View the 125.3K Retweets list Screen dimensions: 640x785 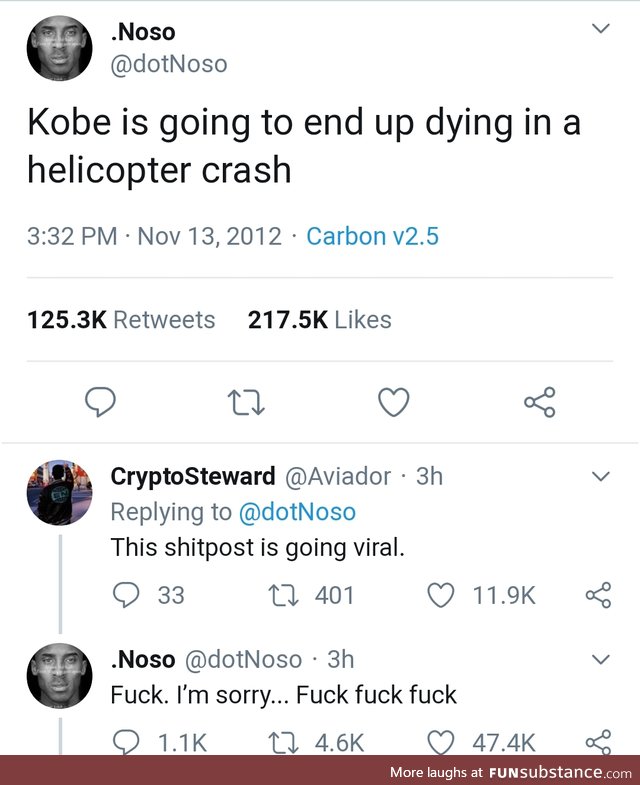(121, 320)
